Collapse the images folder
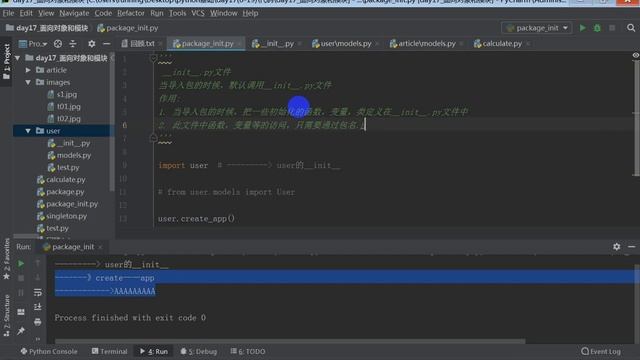This screenshot has height=360, width=640. coord(28,82)
